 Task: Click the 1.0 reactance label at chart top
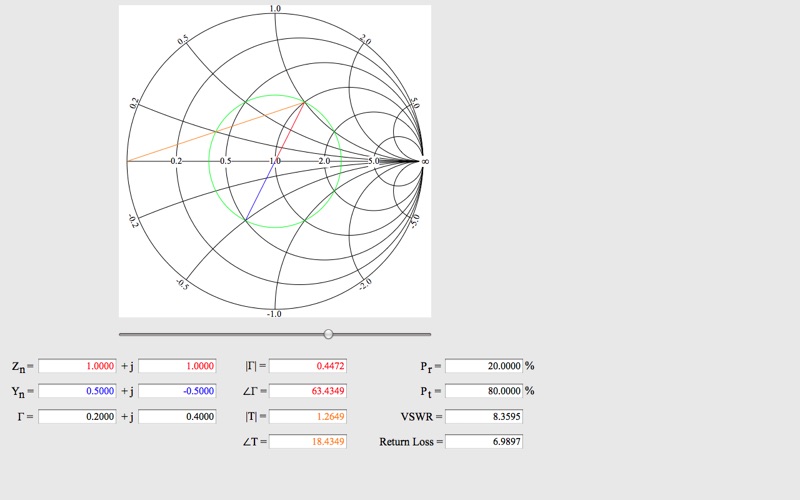275,8
